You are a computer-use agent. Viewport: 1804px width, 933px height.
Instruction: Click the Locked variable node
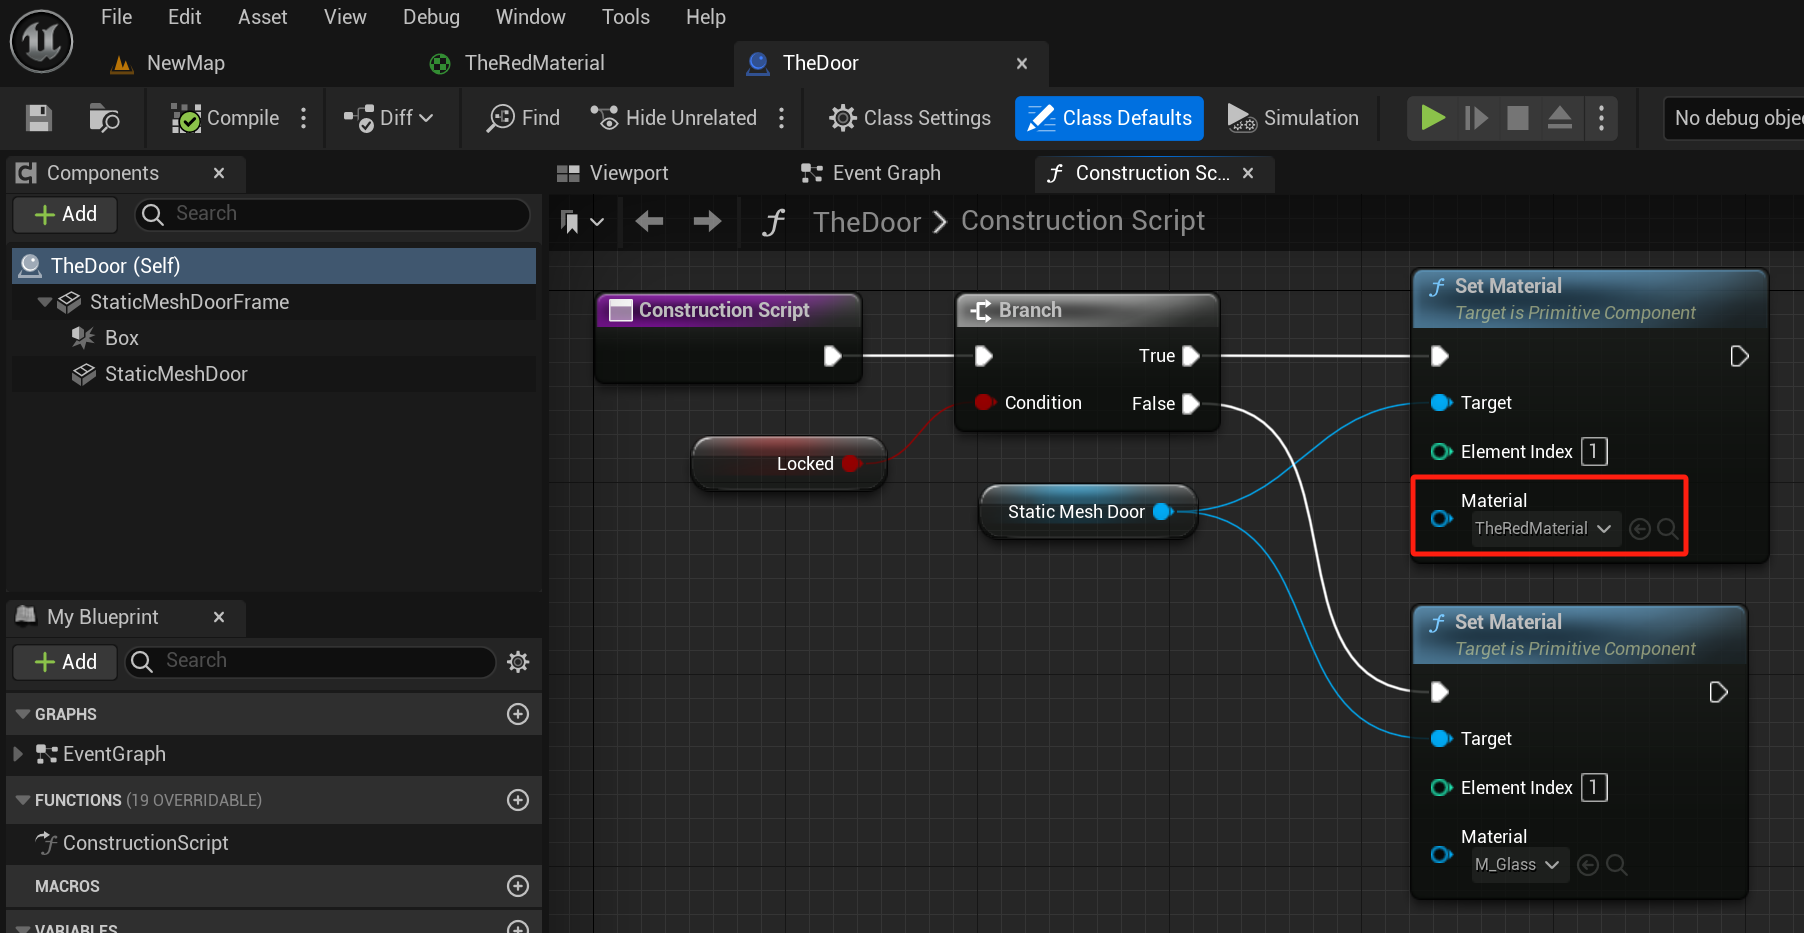coord(789,463)
